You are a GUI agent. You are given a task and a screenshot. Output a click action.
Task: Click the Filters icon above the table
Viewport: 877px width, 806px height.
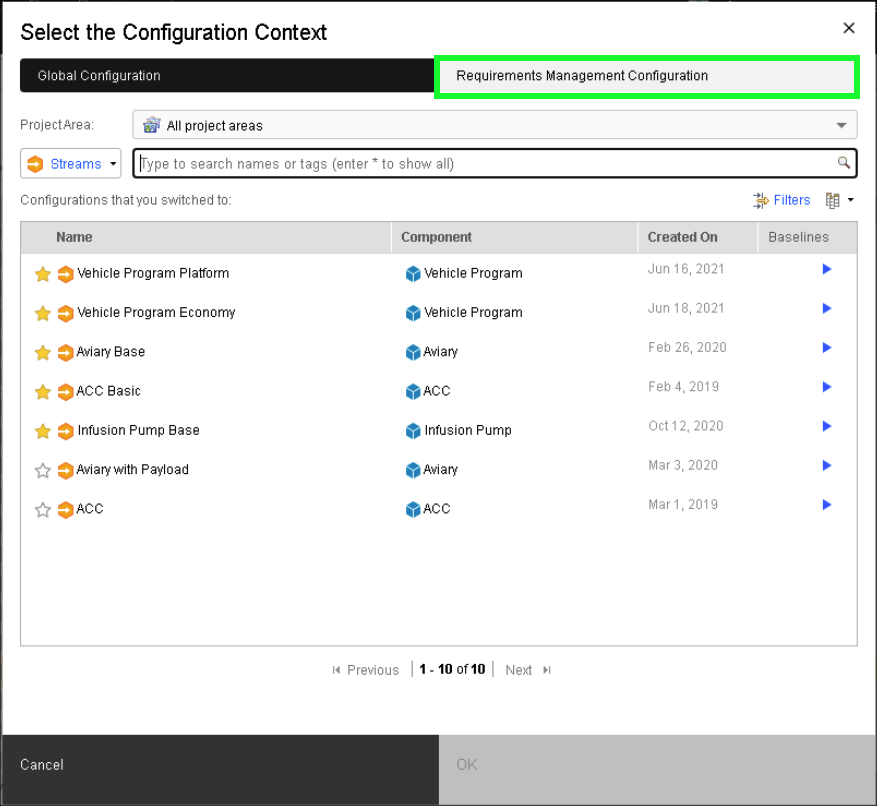[761, 200]
